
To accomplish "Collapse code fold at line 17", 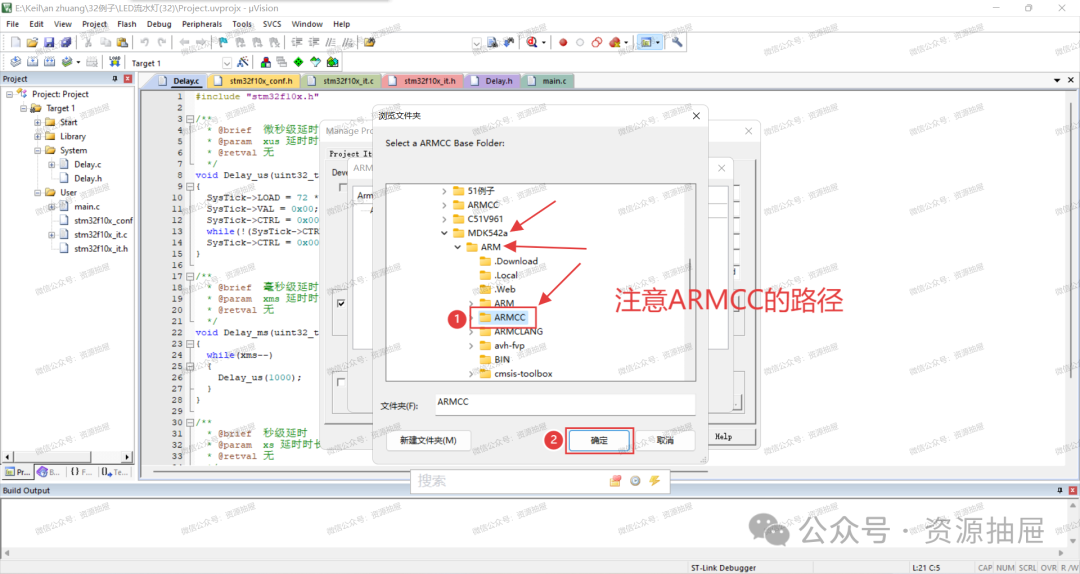I will [x=189, y=276].
